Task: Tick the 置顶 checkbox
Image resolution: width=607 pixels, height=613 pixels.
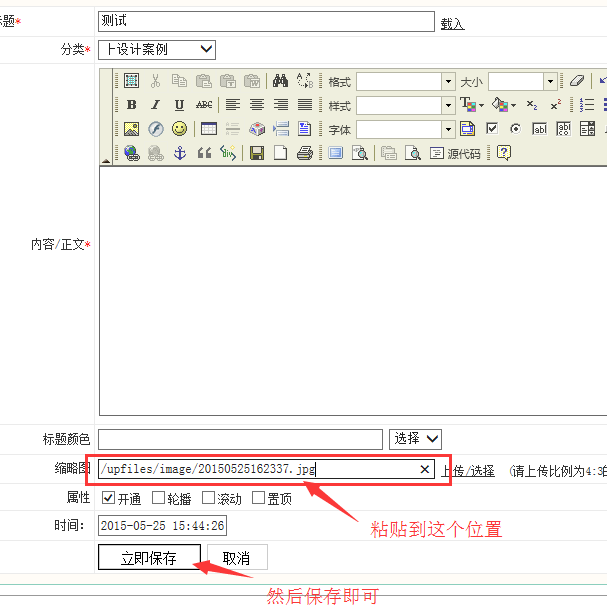Action: click(x=258, y=498)
